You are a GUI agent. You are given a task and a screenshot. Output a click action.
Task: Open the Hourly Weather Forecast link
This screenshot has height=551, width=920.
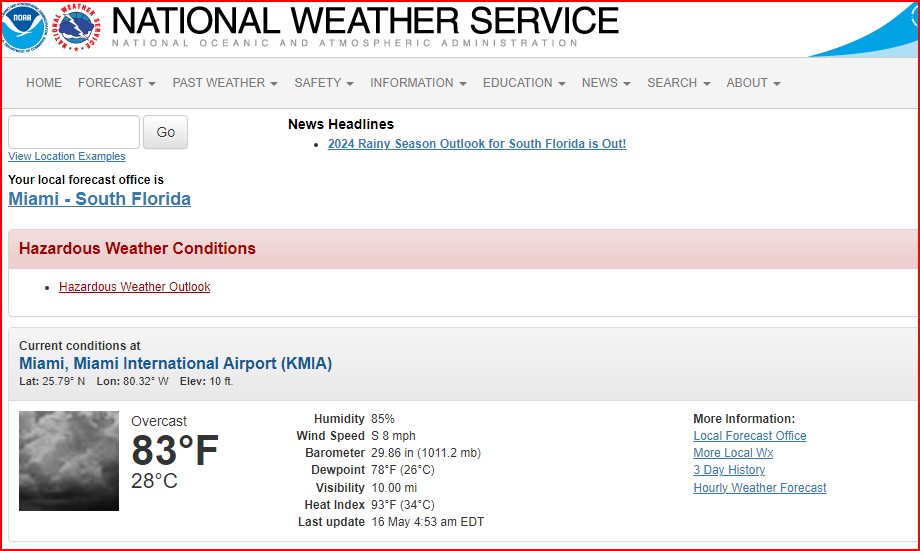point(759,488)
